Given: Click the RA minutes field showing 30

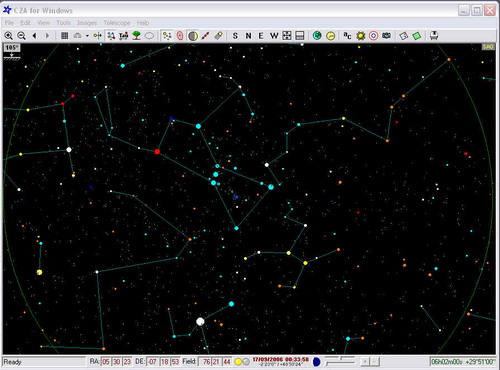Looking at the screenshot, I should [117, 362].
